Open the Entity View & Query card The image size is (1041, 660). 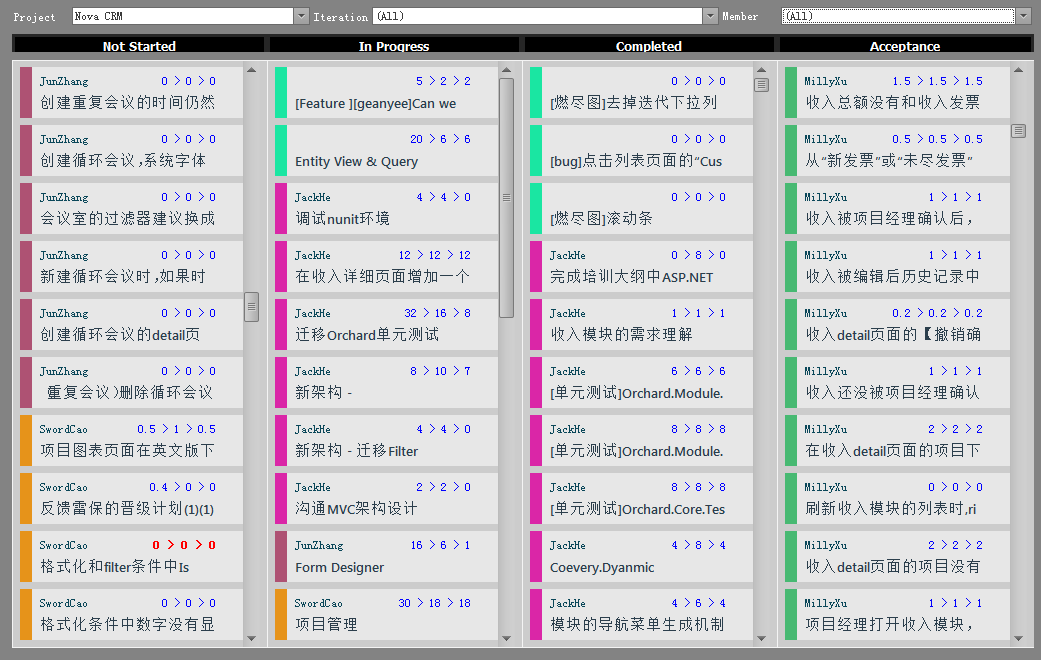386,151
